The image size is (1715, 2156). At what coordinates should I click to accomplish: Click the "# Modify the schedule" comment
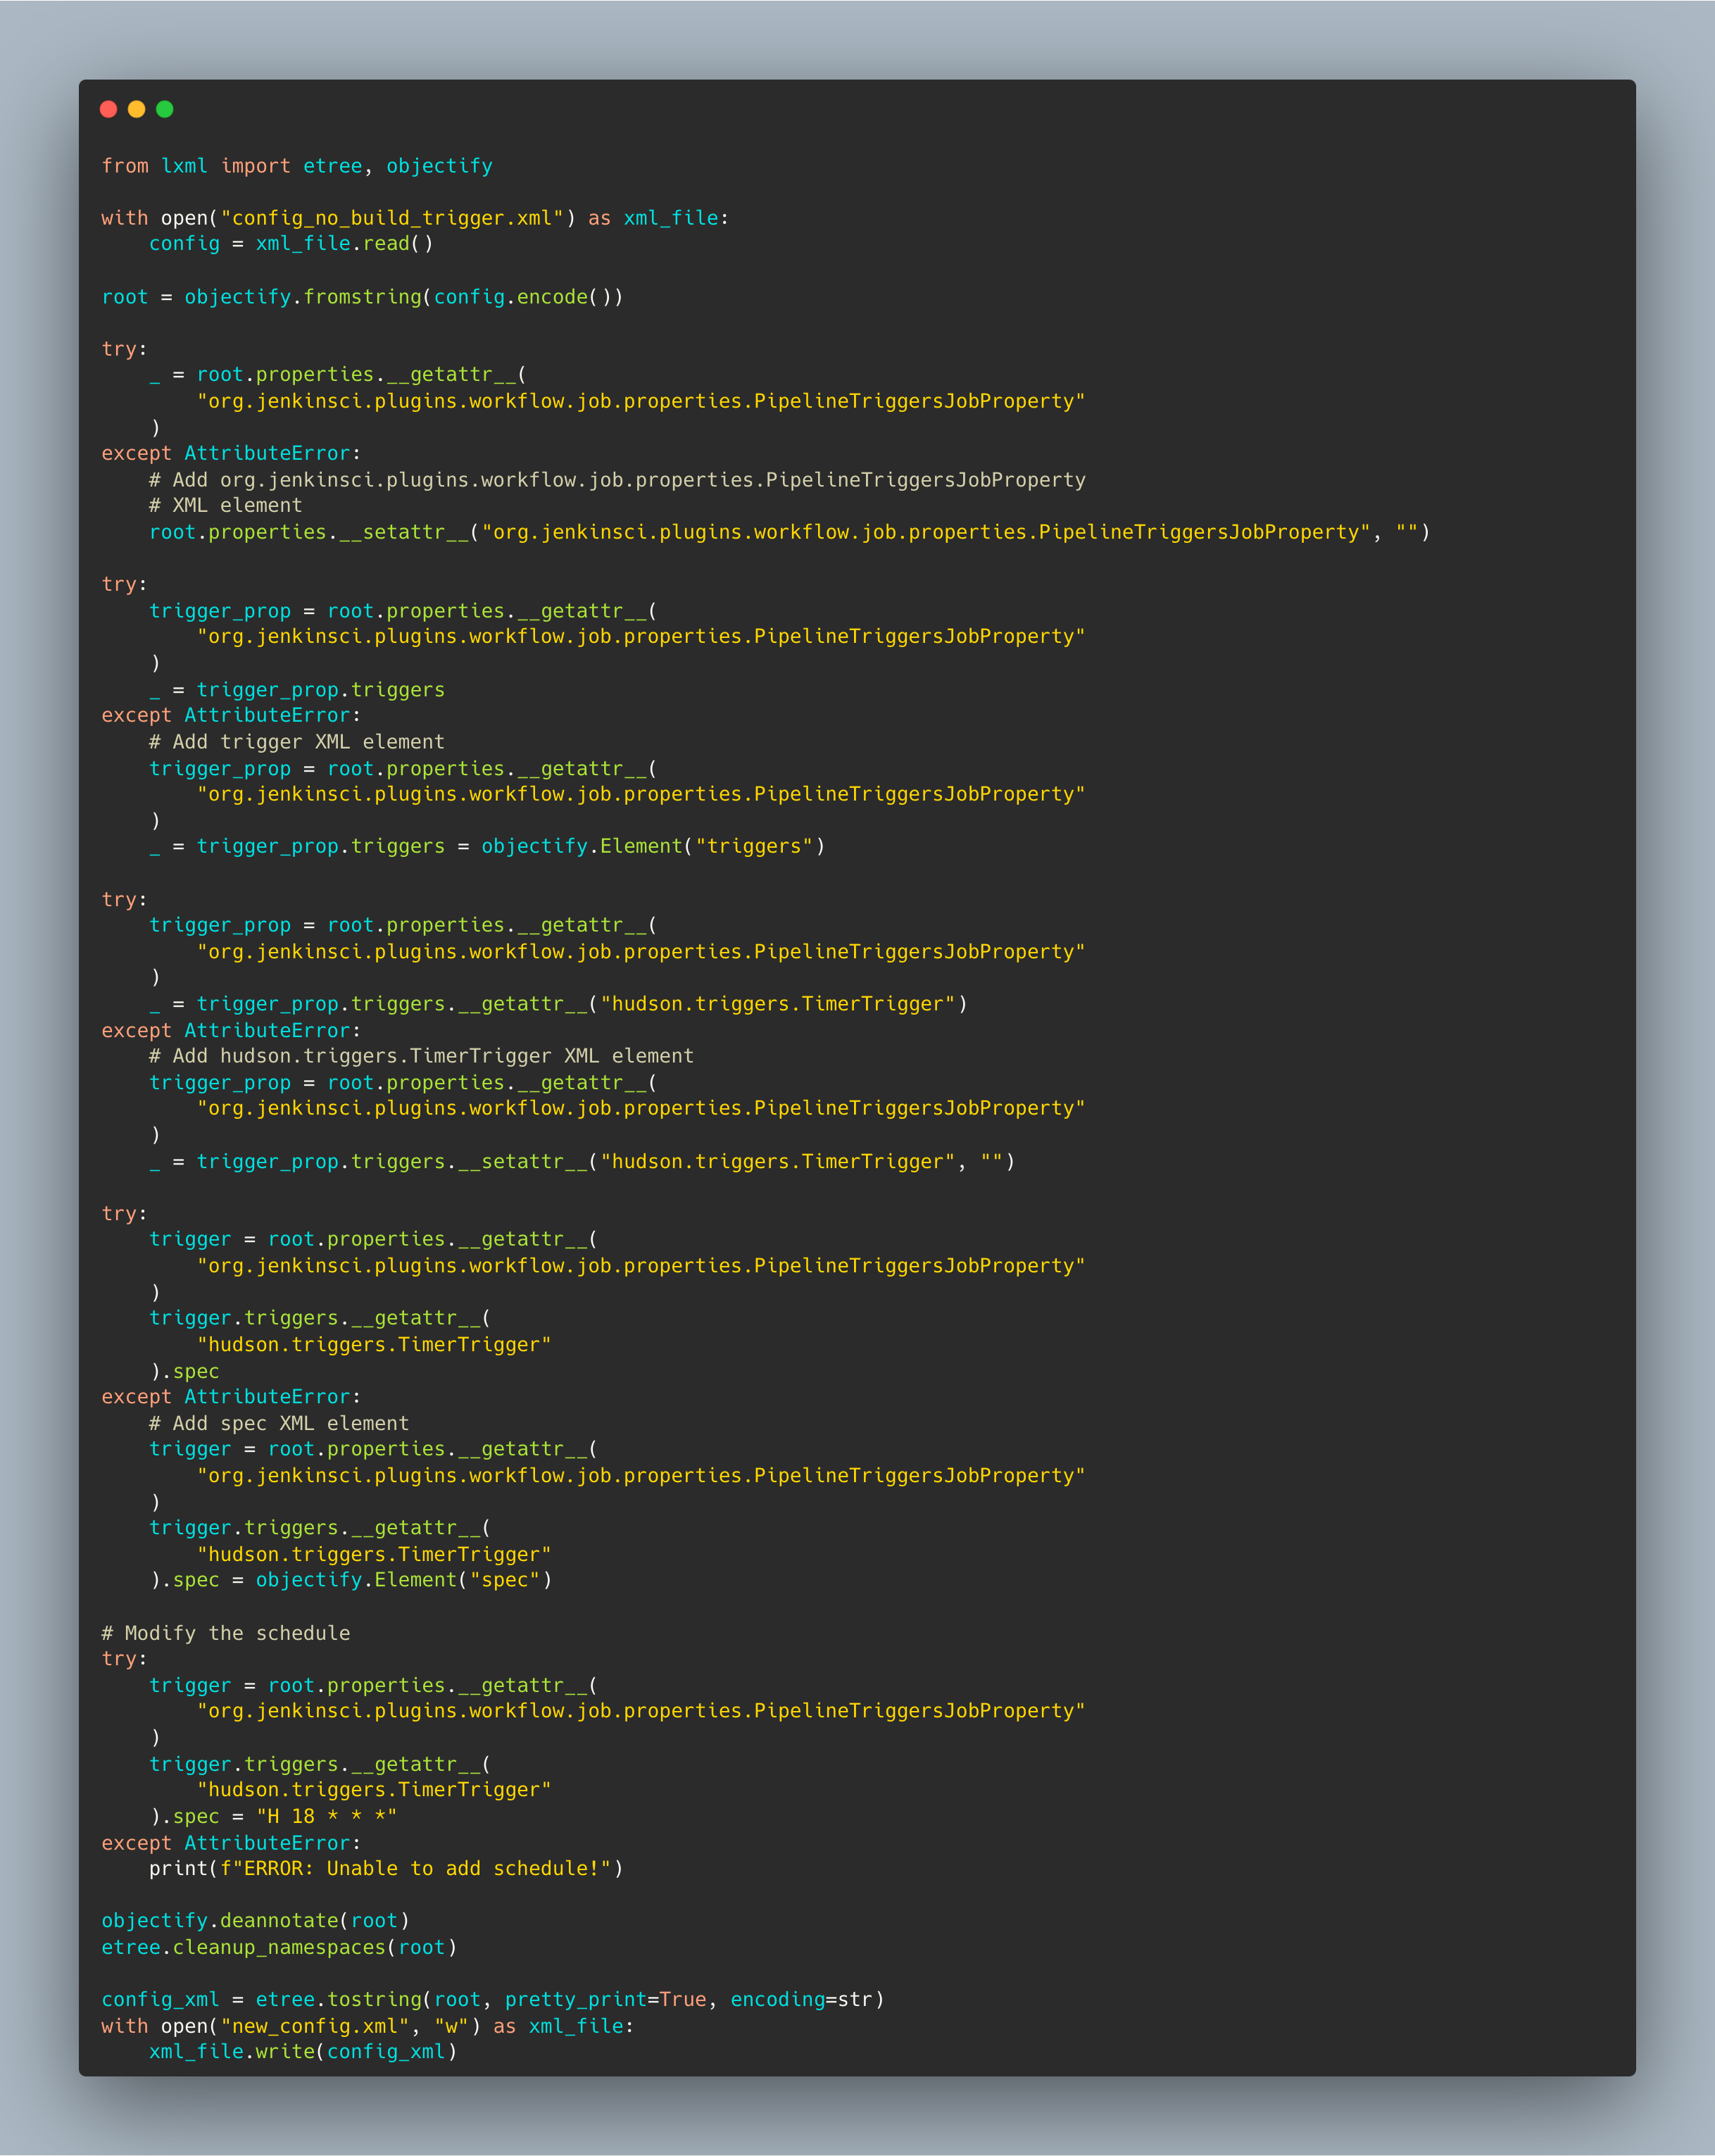click(x=226, y=1633)
